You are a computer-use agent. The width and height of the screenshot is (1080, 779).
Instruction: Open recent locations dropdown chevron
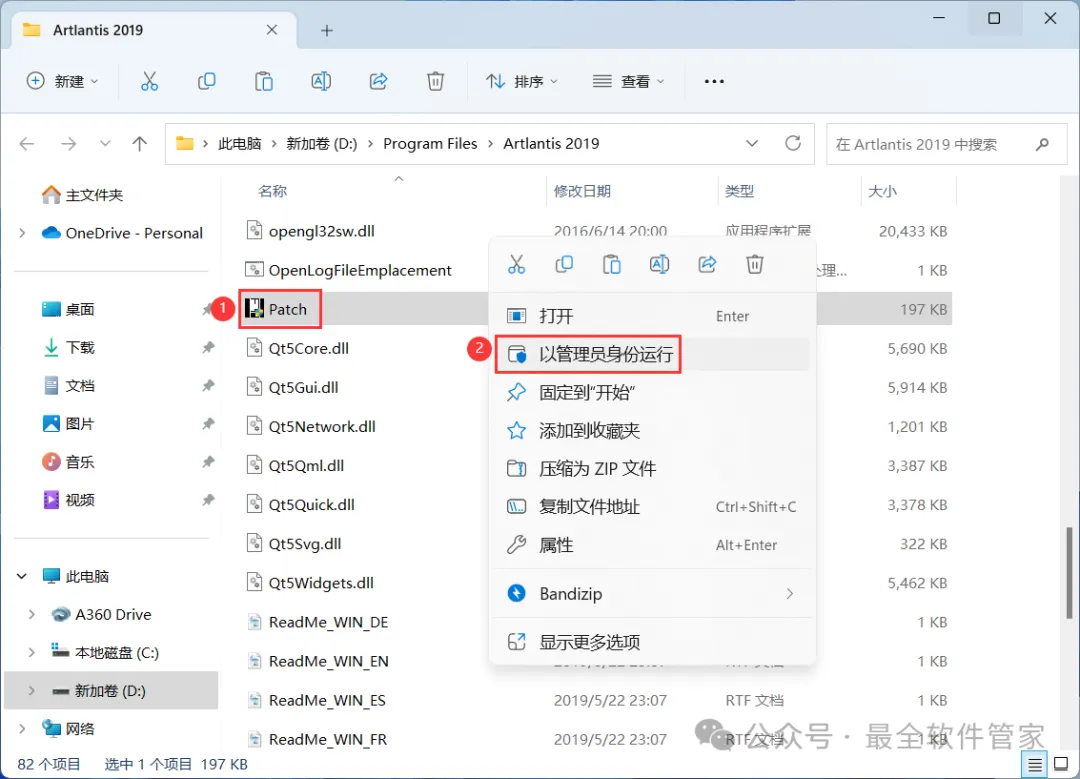pyautogui.click(x=105, y=144)
